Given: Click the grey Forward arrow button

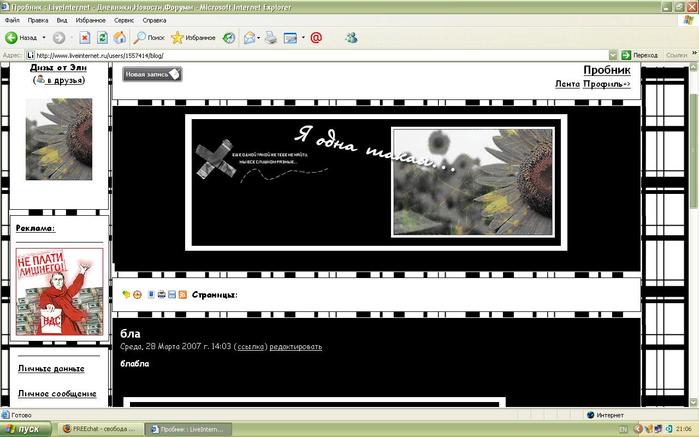Looking at the screenshot, I should (59, 38).
